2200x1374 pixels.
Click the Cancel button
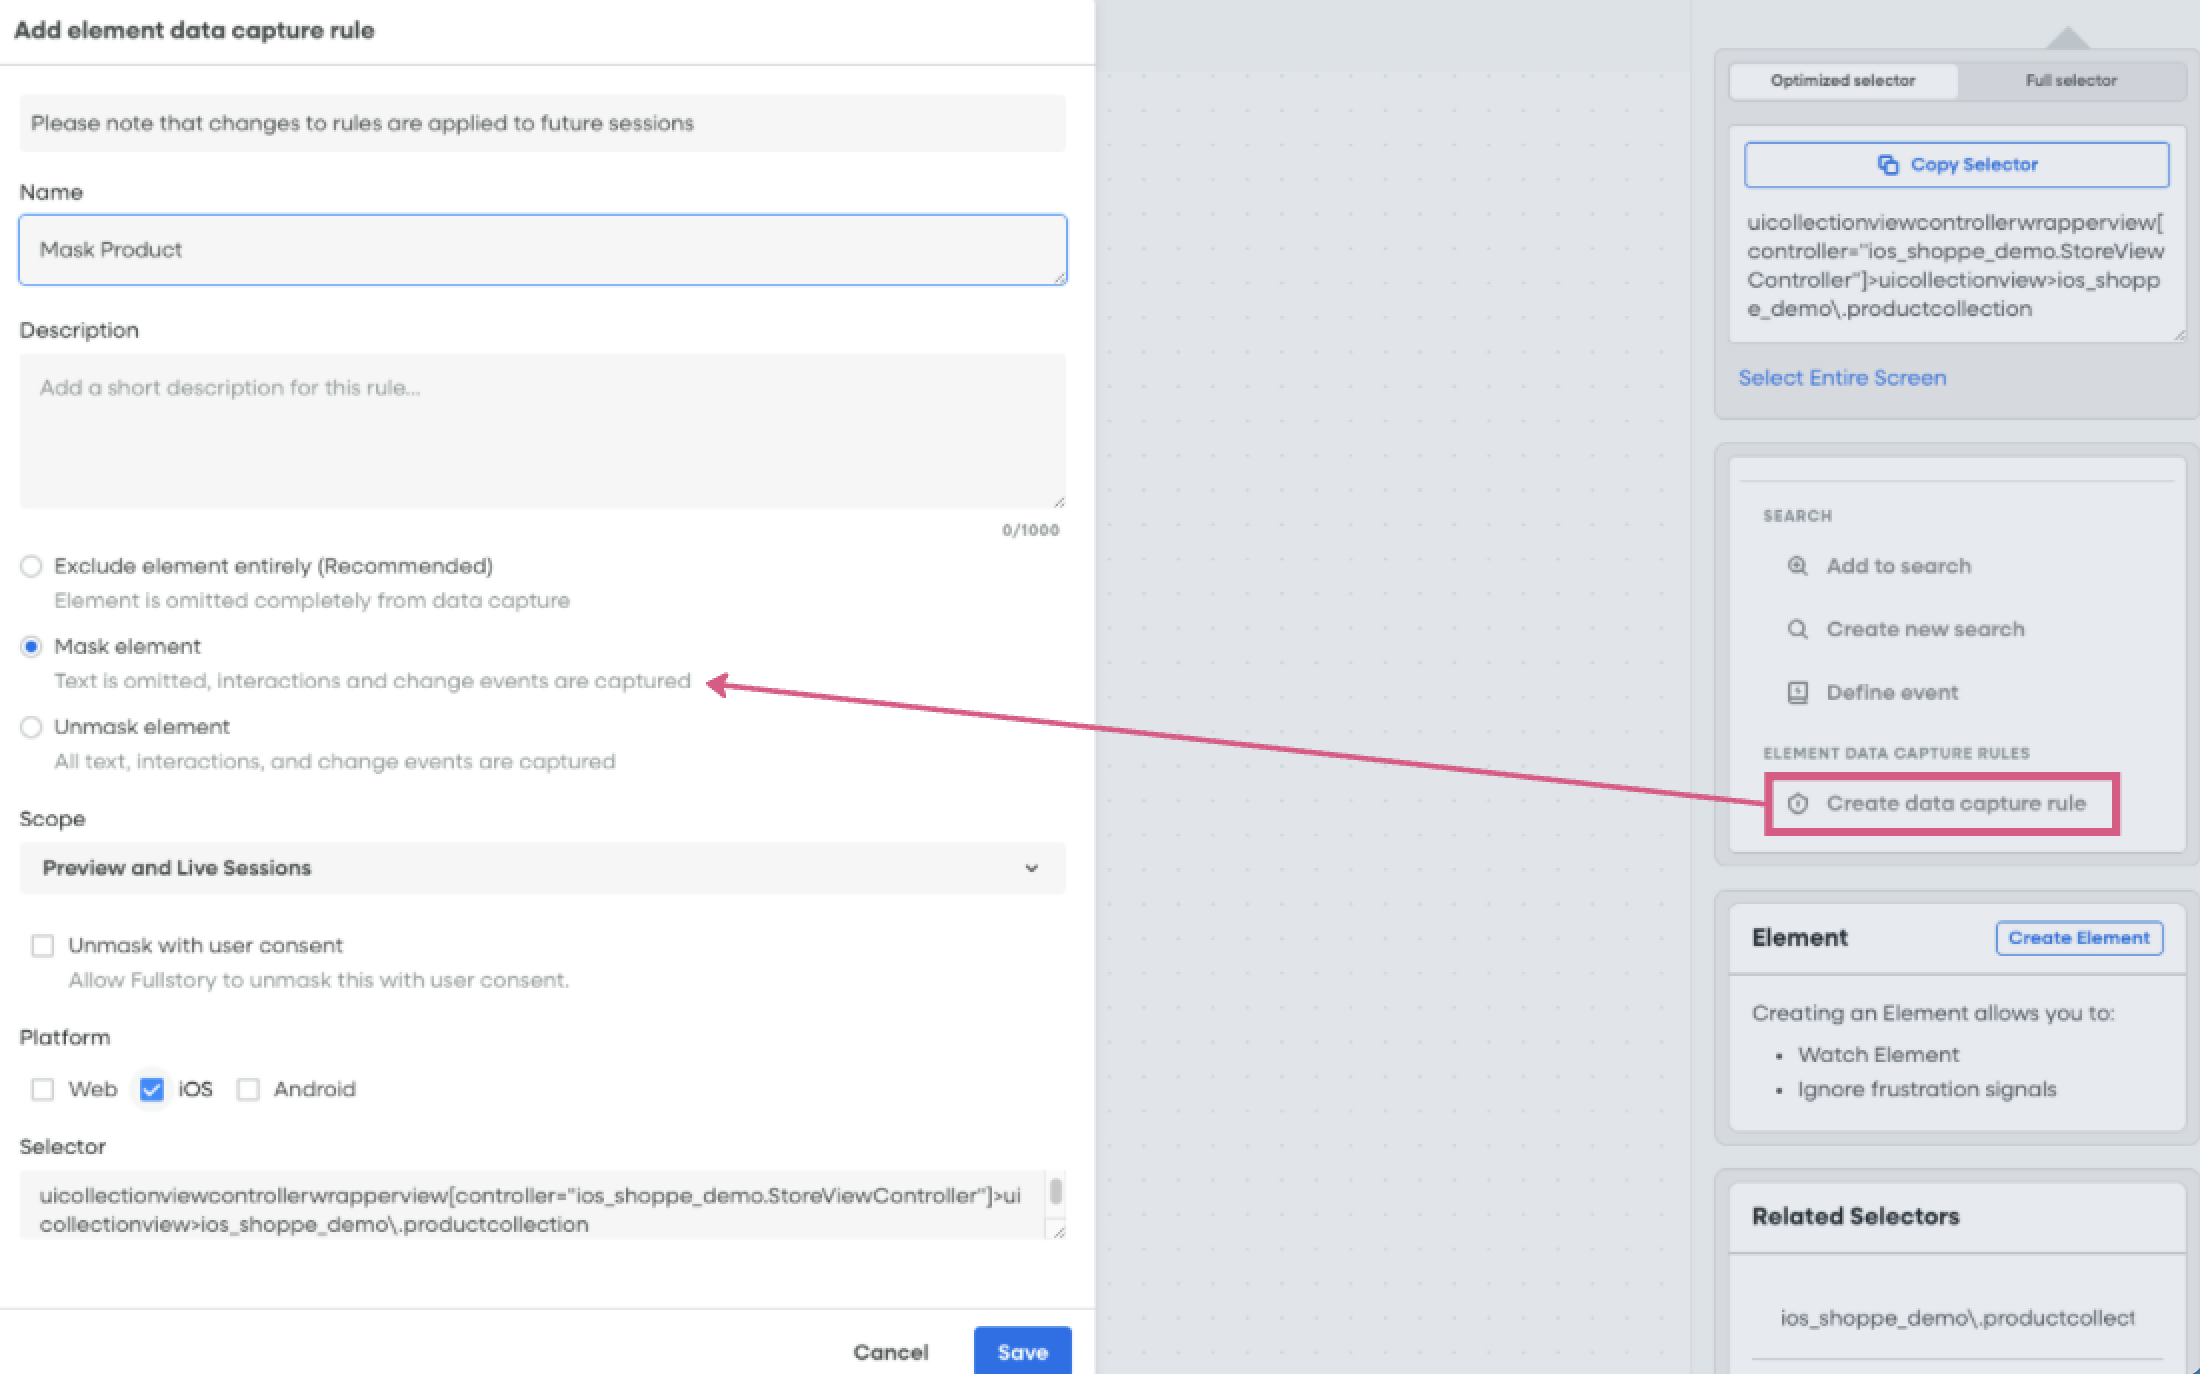coord(891,1352)
